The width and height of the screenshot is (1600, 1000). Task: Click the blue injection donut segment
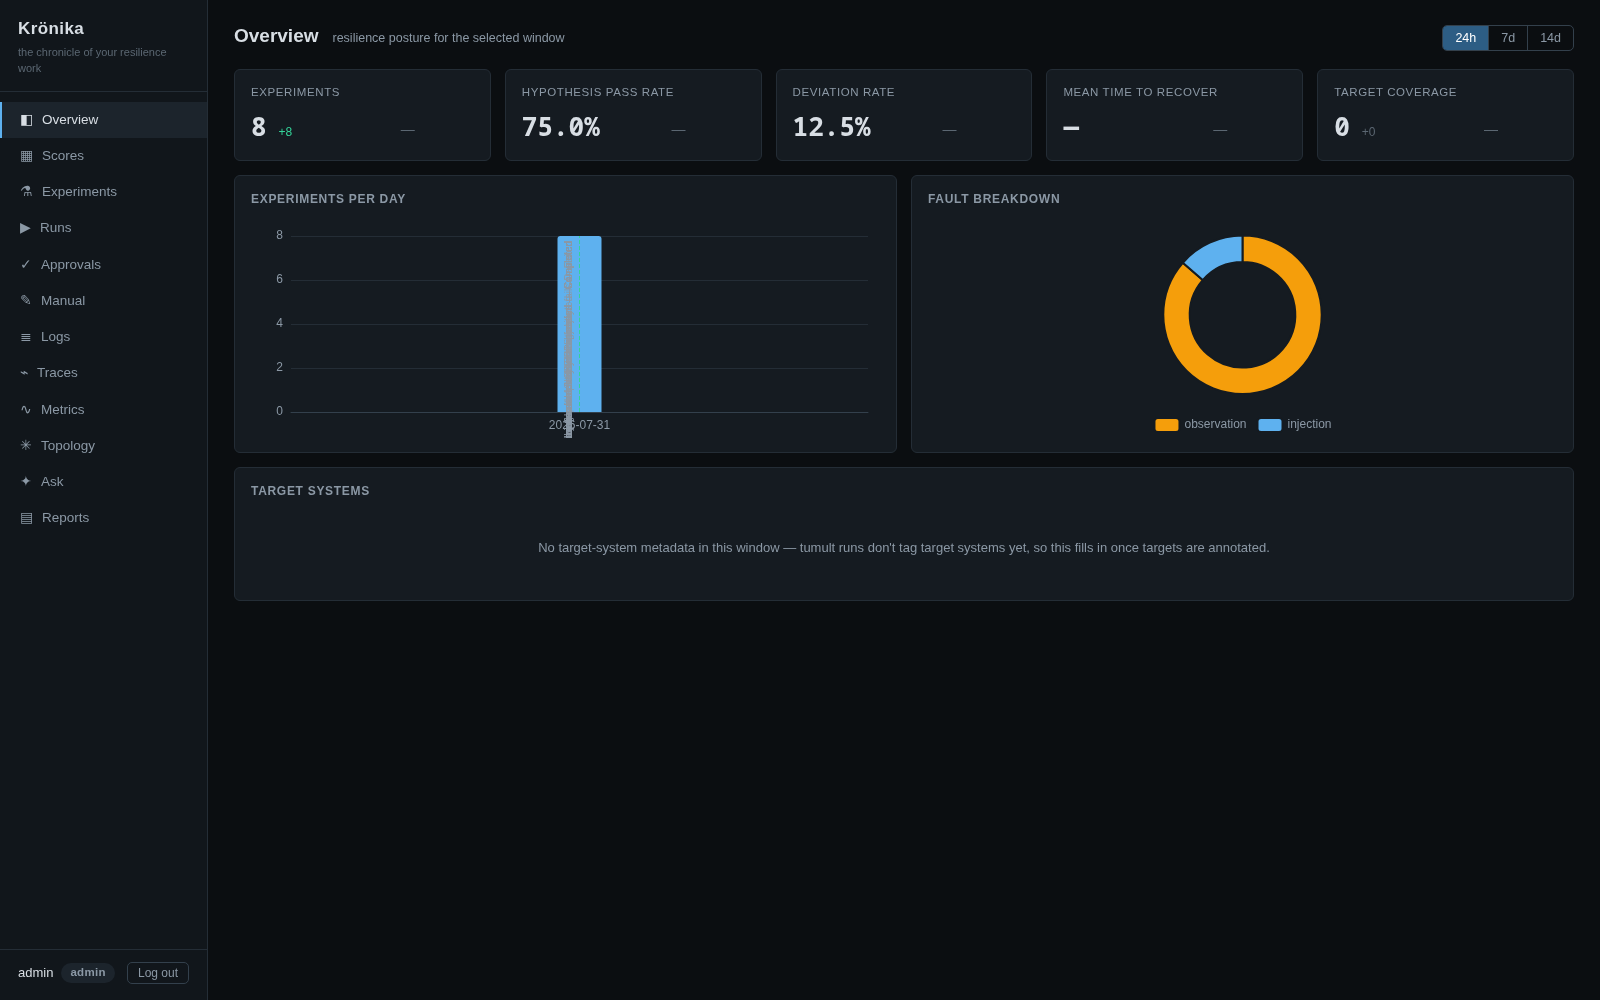1216,254
